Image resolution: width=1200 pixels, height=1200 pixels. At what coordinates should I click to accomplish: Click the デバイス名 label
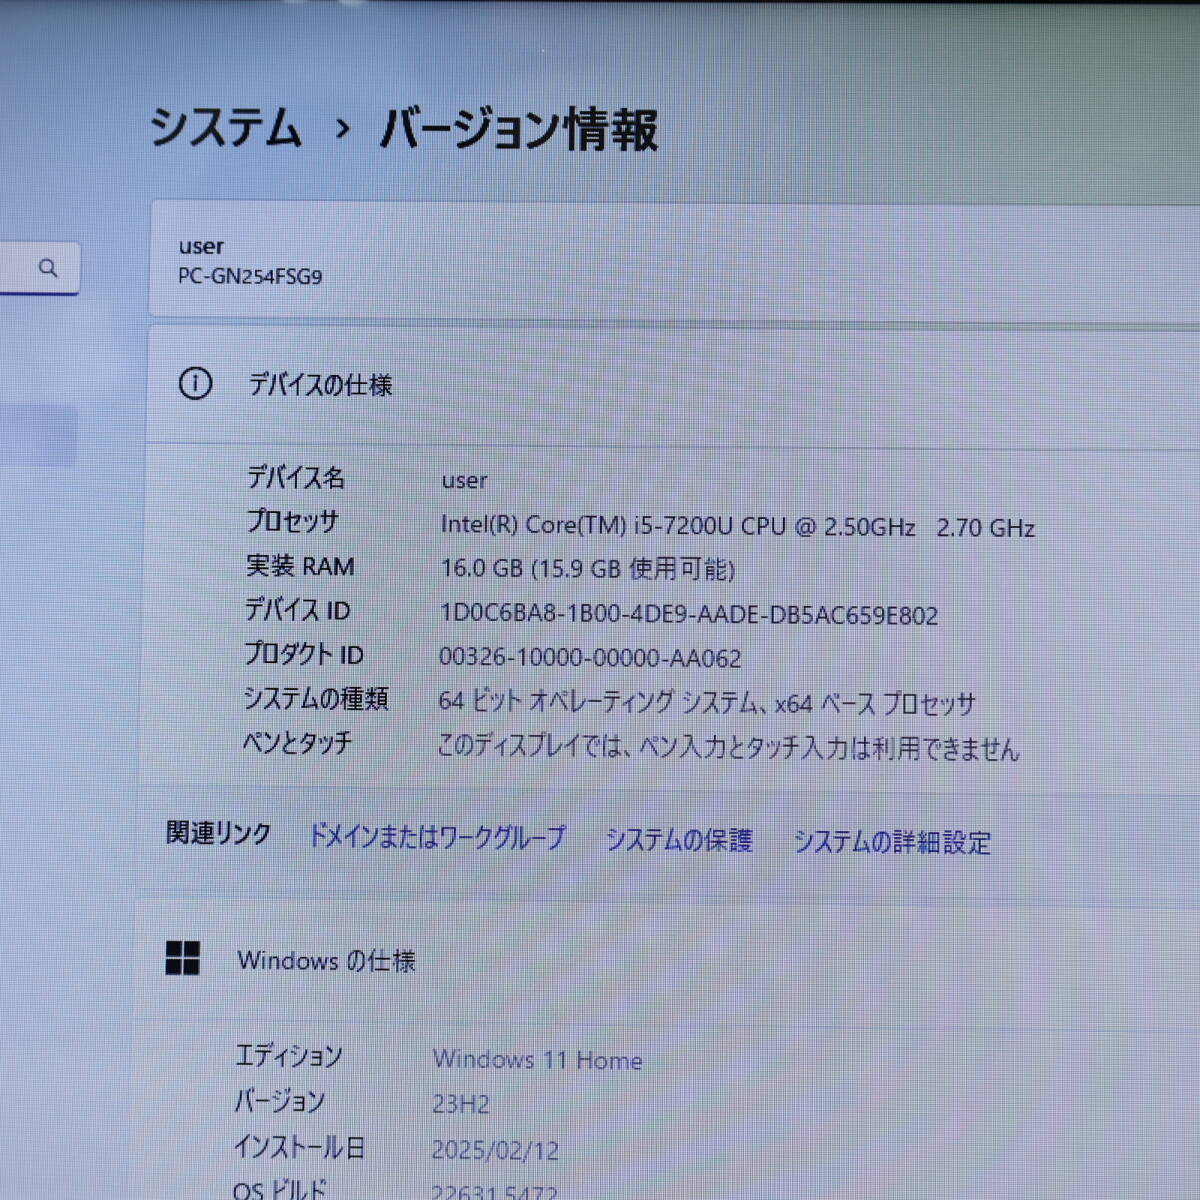coord(296,477)
